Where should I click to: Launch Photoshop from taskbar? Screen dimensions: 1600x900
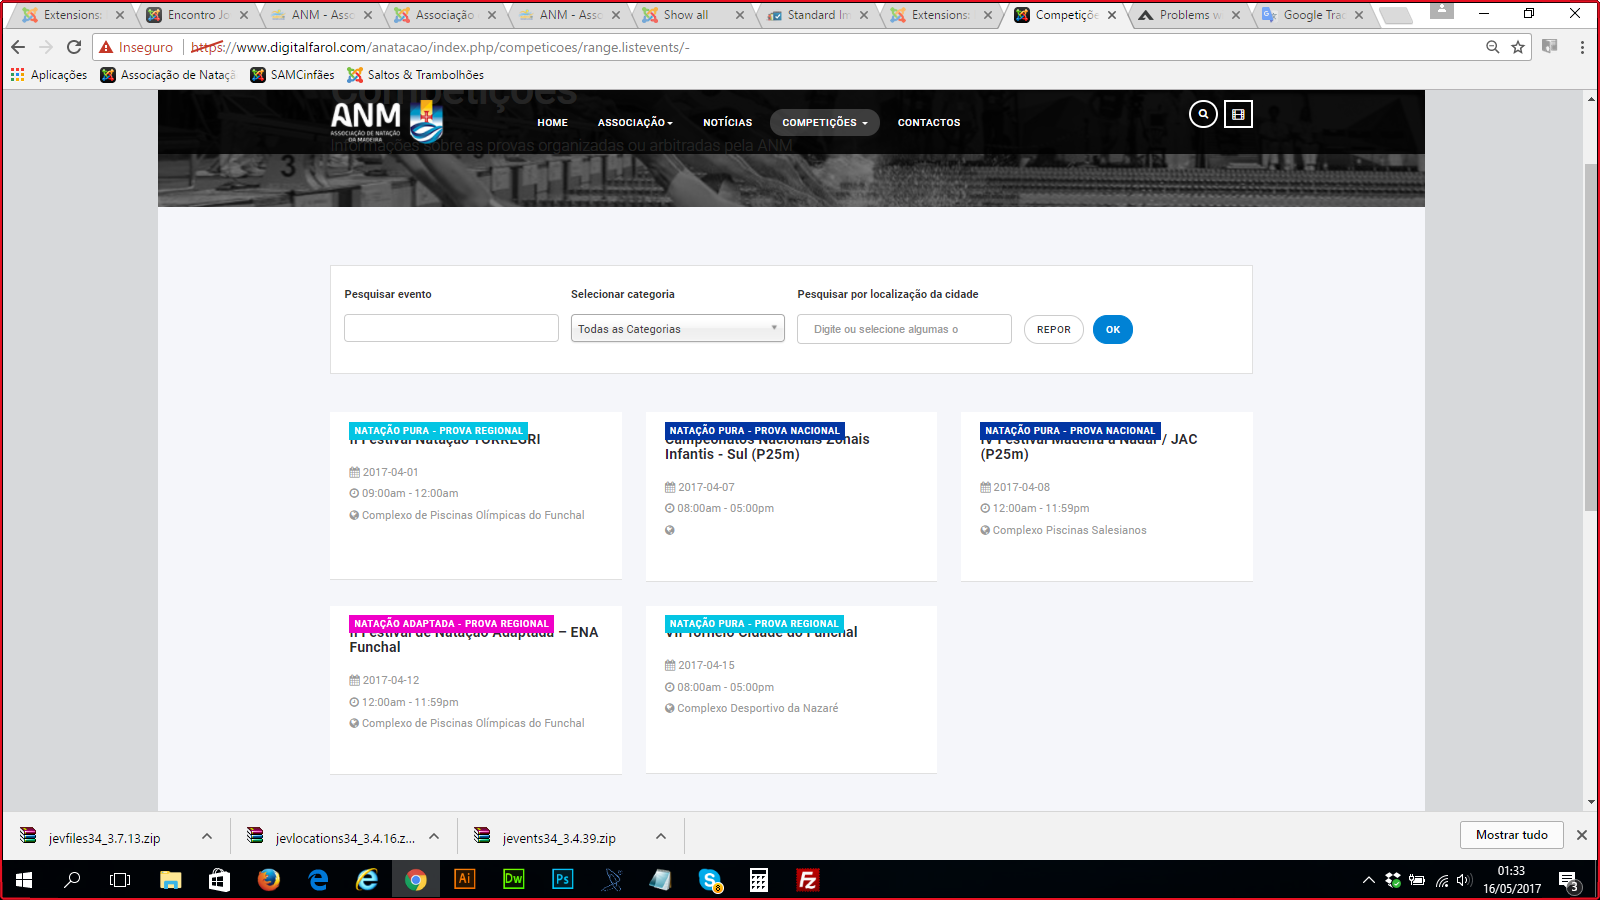pyautogui.click(x=563, y=880)
